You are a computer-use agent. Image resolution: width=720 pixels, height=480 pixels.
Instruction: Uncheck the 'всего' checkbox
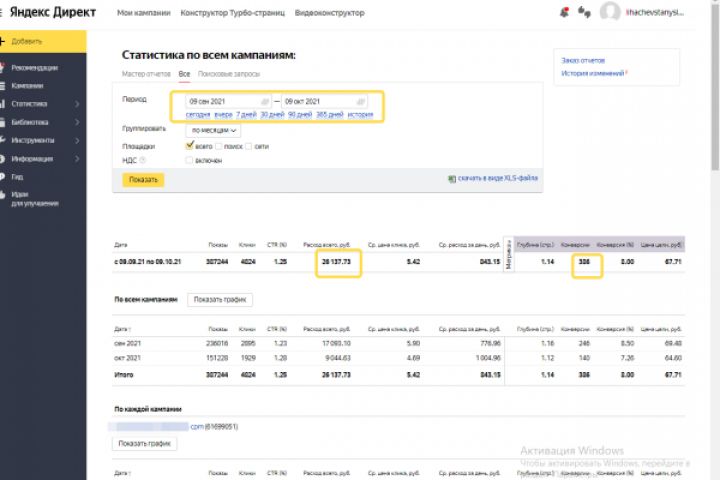189,146
